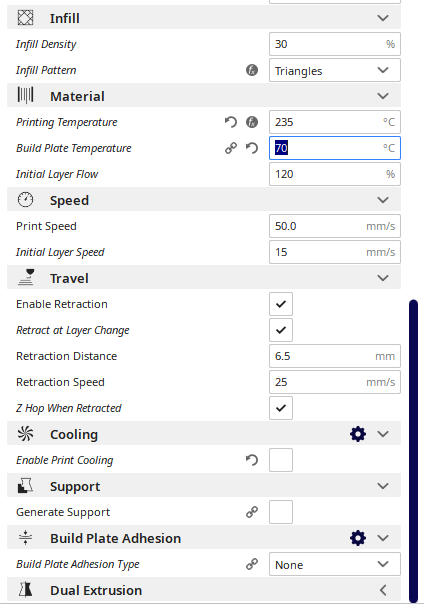Click the formula icon next to Infill Pattern

coord(252,70)
